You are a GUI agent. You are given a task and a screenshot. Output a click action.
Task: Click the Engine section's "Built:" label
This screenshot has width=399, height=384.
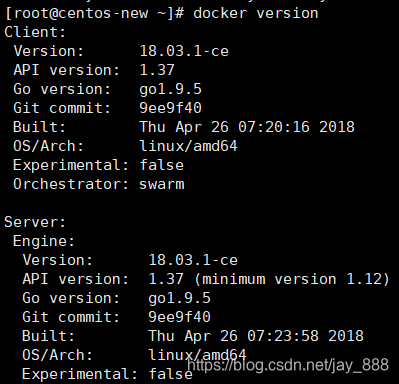[x=48, y=336]
